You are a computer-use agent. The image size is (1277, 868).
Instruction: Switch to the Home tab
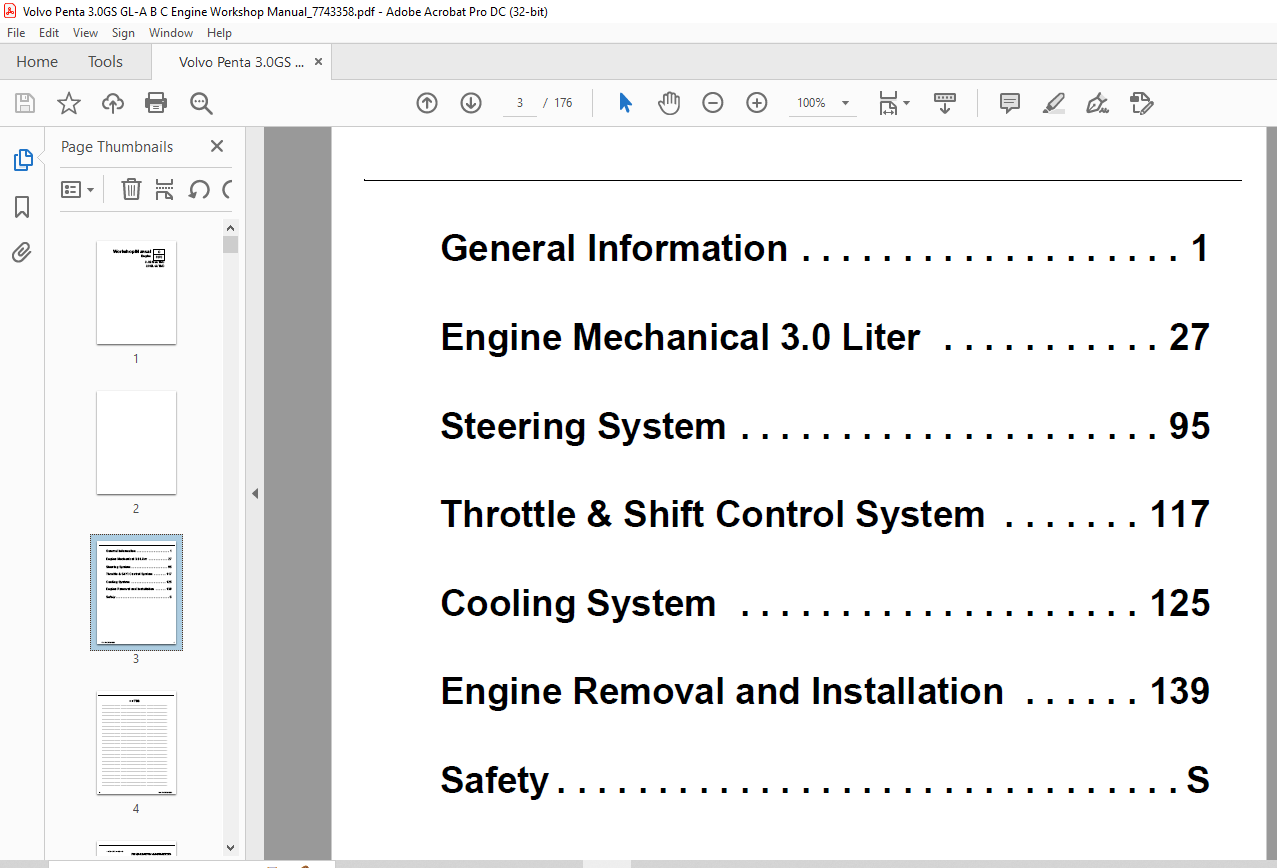(37, 62)
